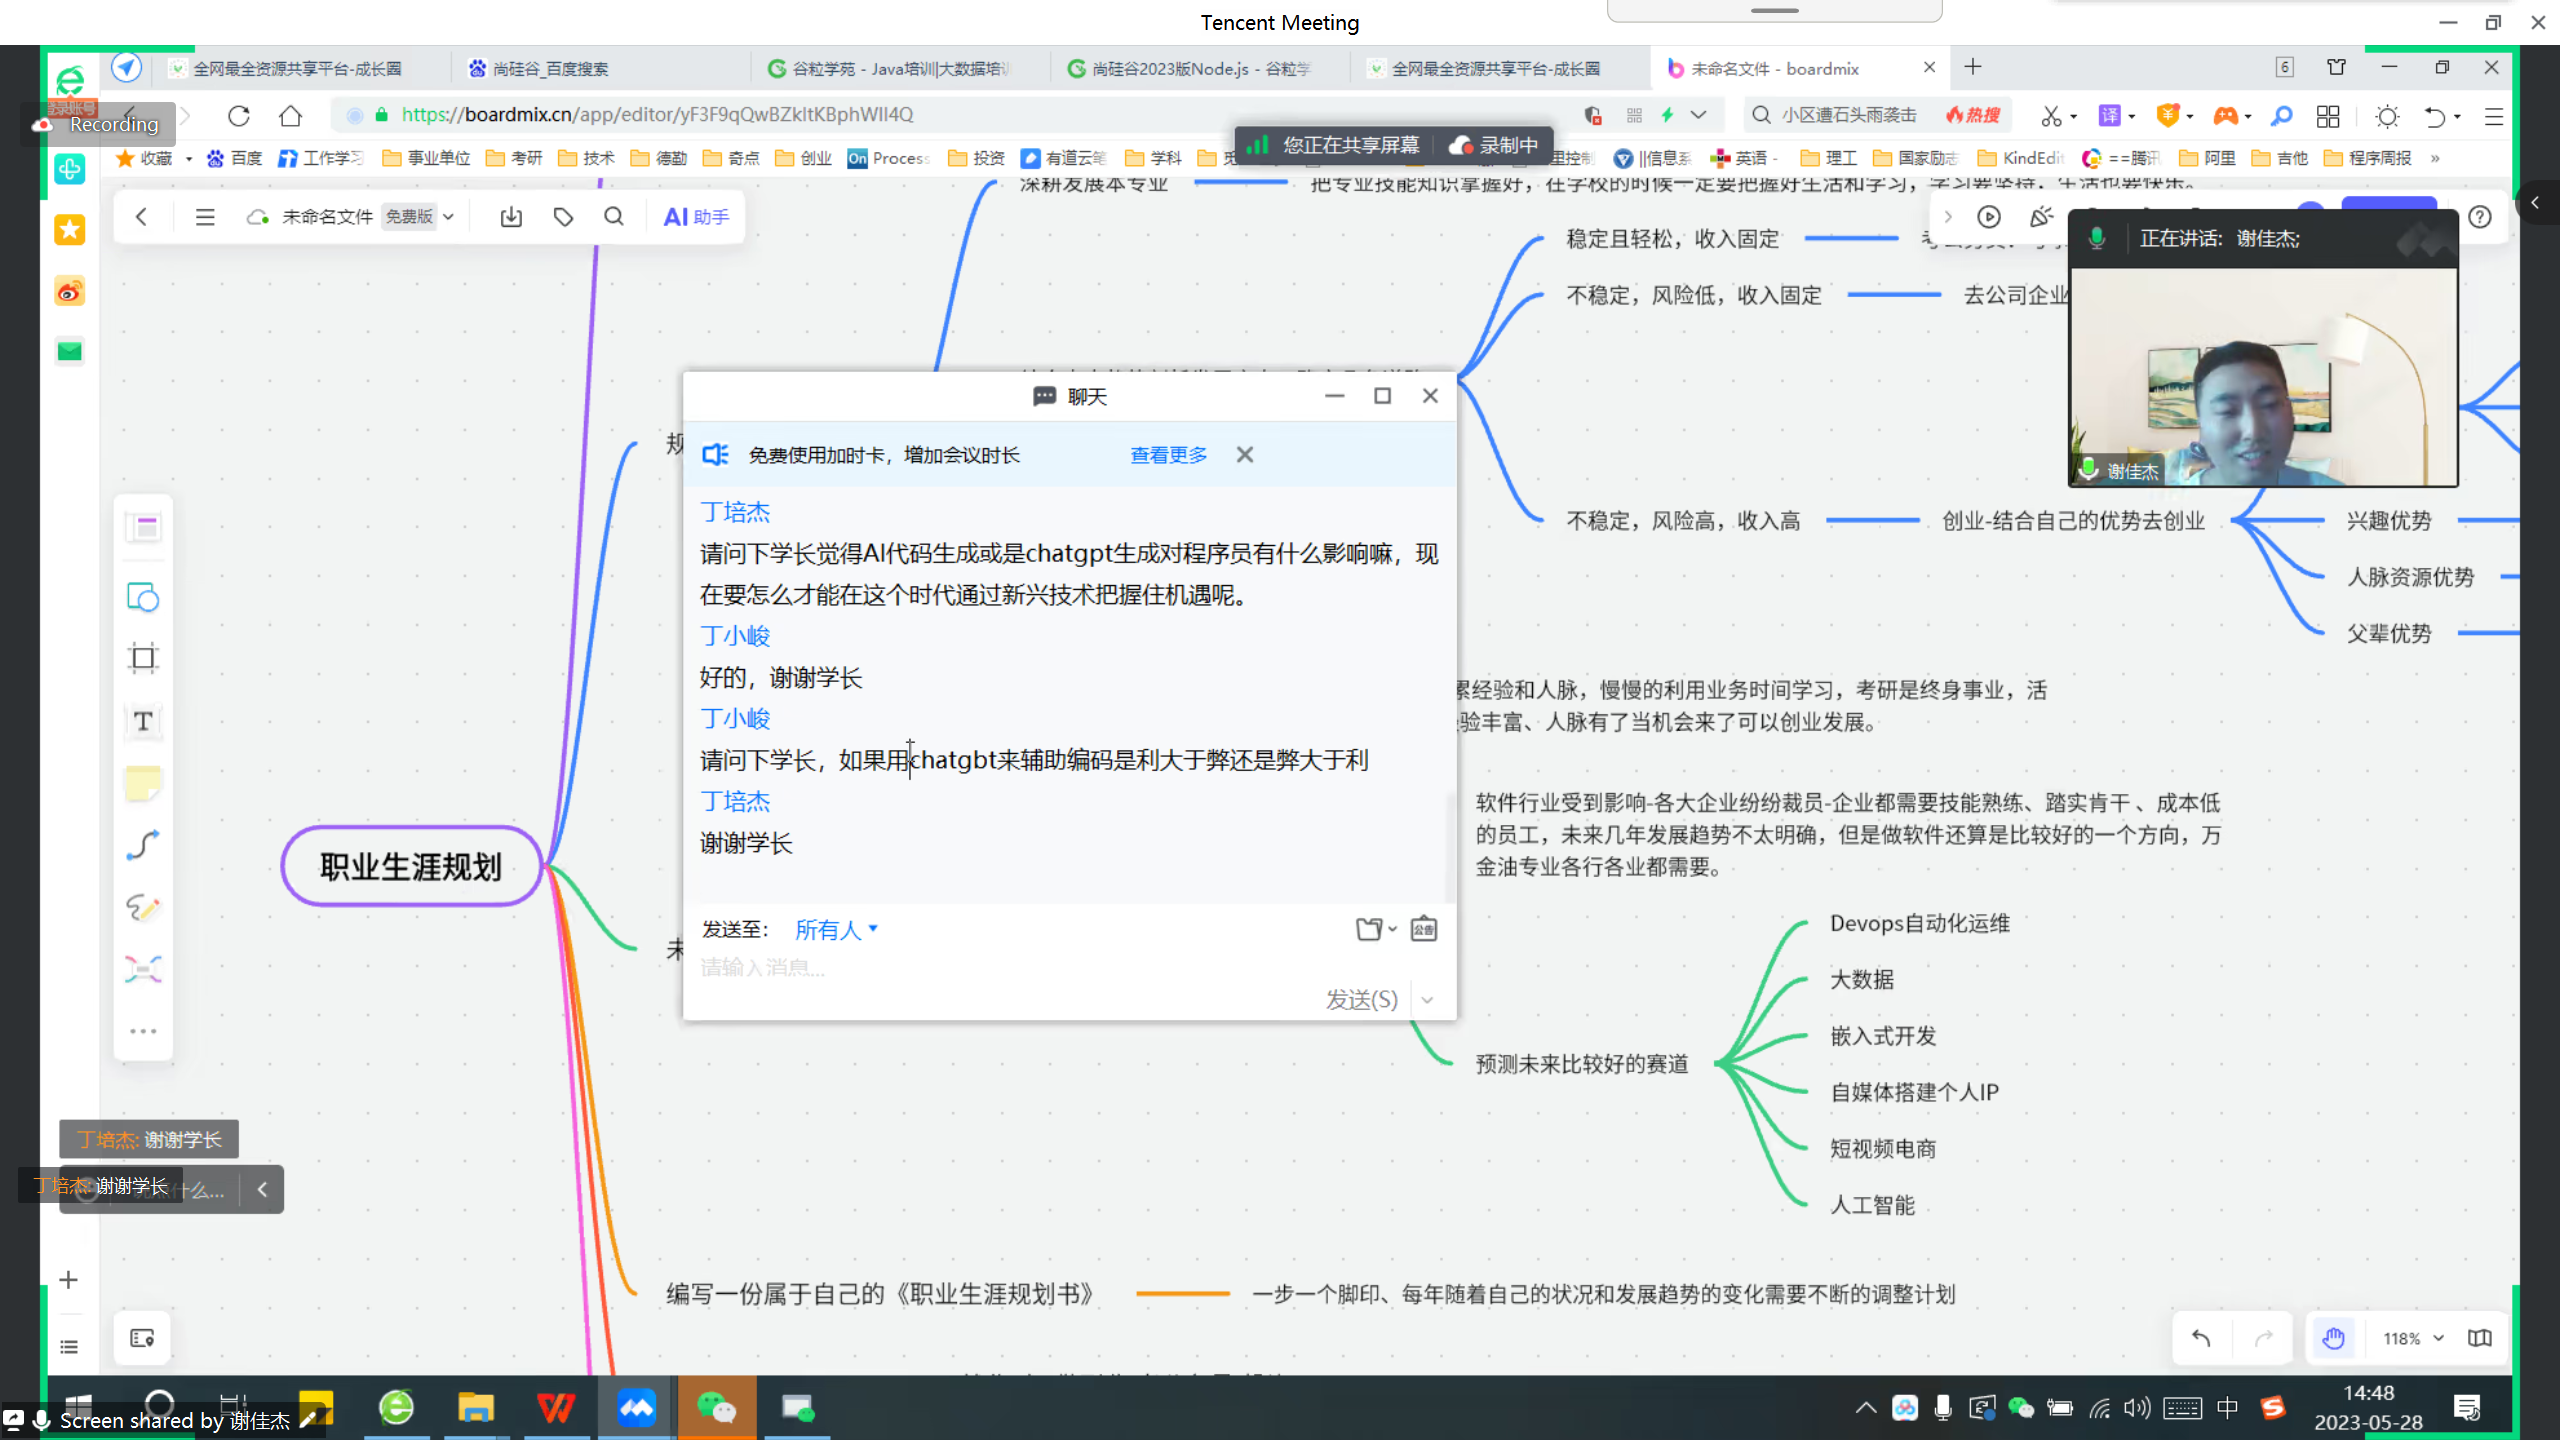Image resolution: width=2560 pixels, height=1440 pixels.
Task: Click the undo arrow at bottom right
Action: [2201, 1338]
